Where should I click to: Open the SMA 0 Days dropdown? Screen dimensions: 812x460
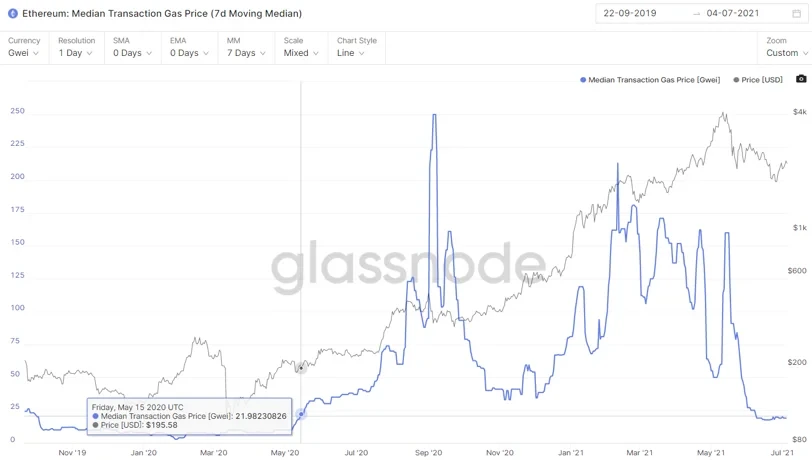point(132,53)
